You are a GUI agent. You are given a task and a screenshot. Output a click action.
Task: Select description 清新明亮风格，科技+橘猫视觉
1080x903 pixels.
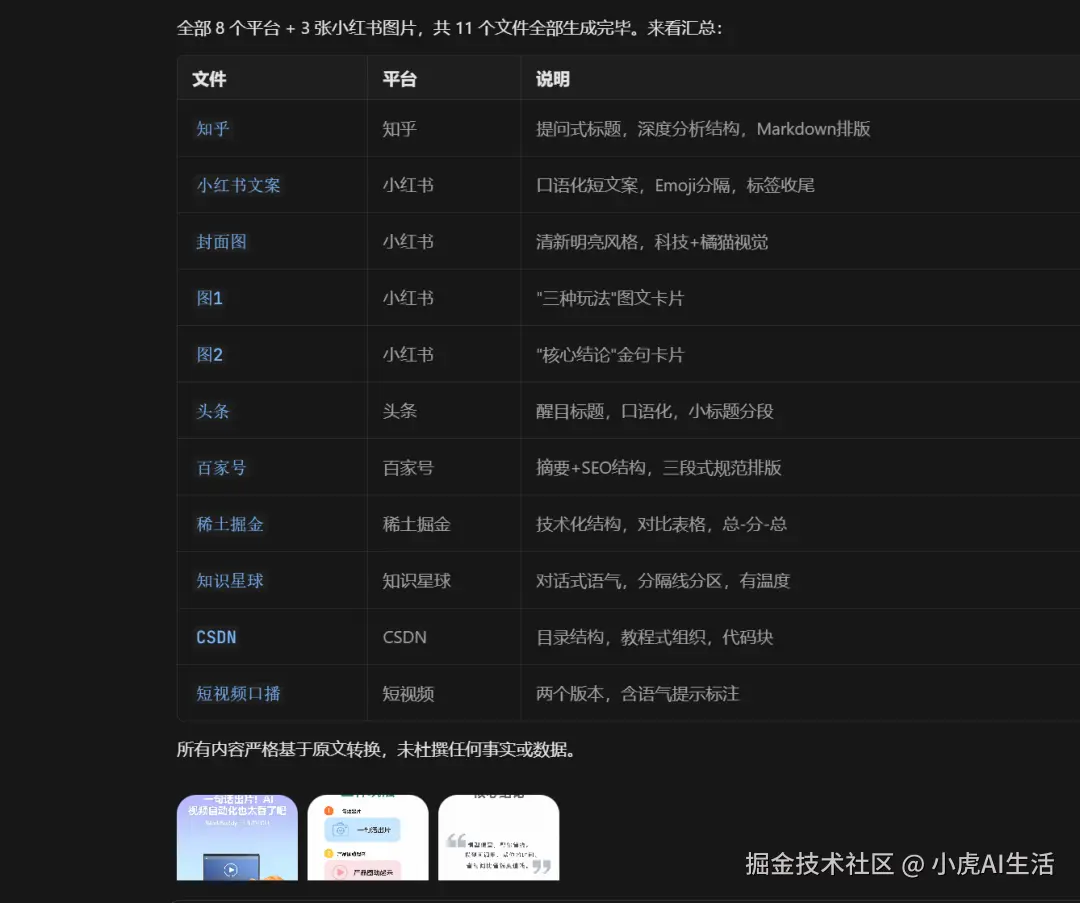click(x=652, y=242)
